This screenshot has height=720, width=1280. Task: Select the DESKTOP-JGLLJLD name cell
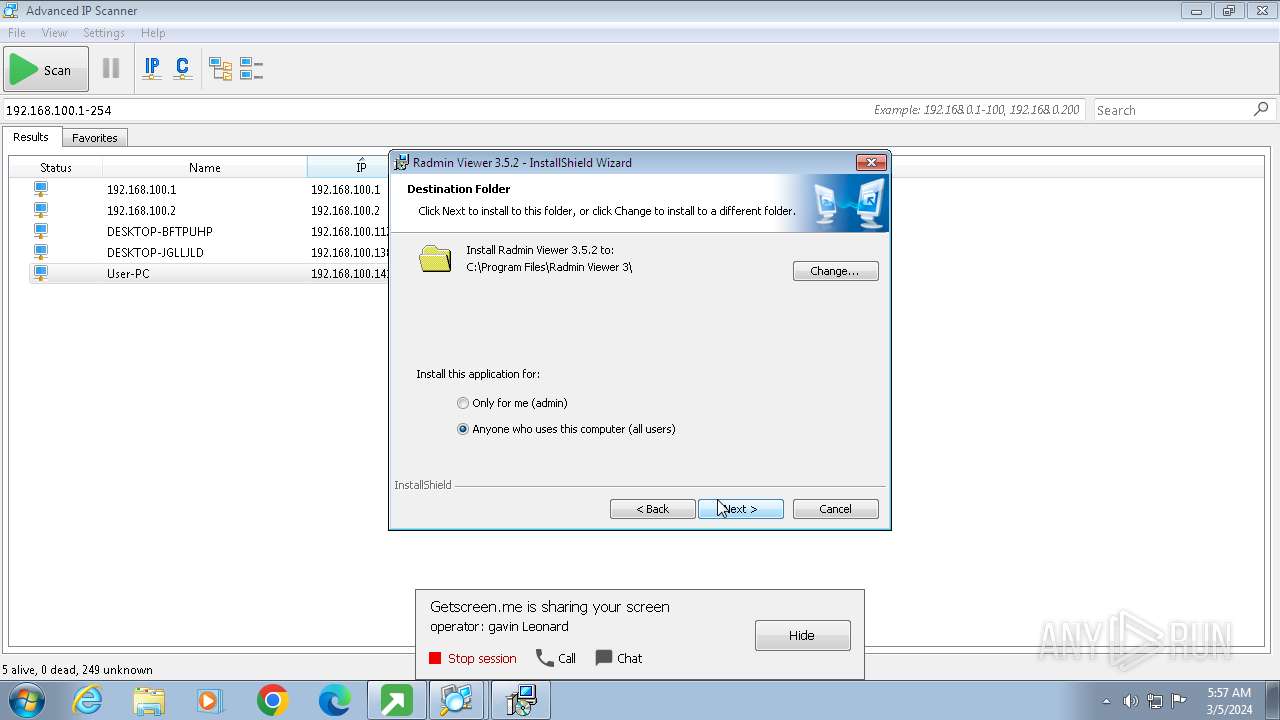coord(155,252)
